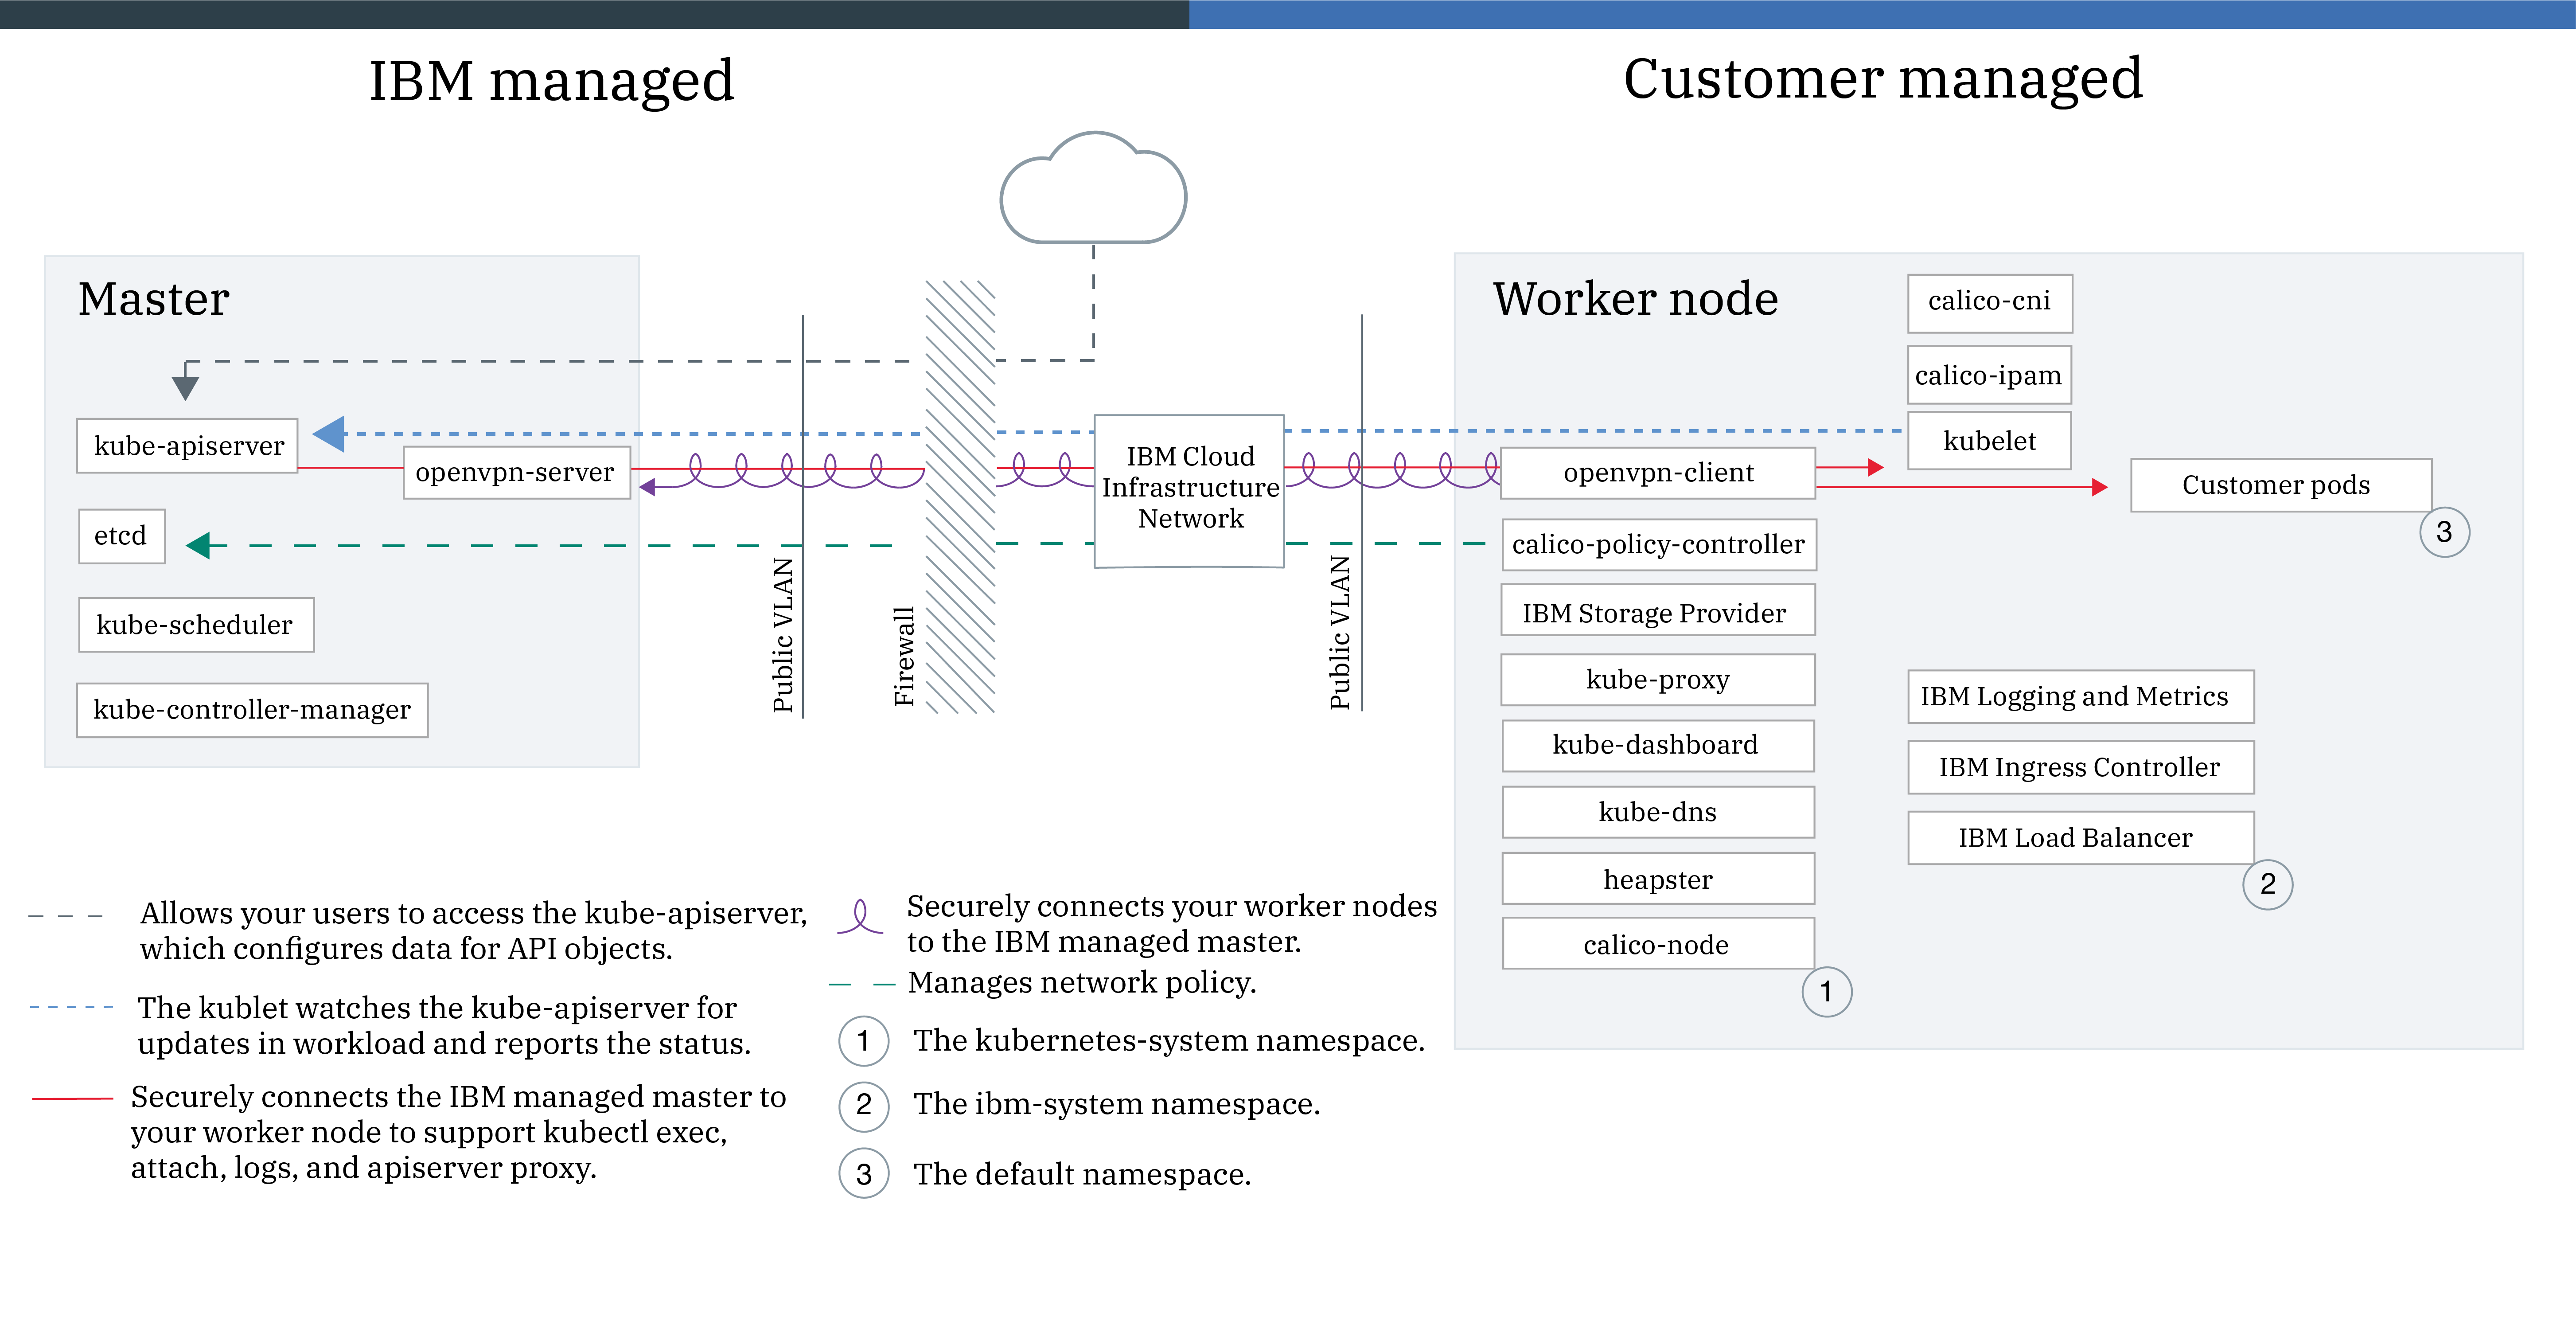Click the purple arrowhead beside openvpn-server
Screen dimensions: 2576x1329
pos(647,487)
